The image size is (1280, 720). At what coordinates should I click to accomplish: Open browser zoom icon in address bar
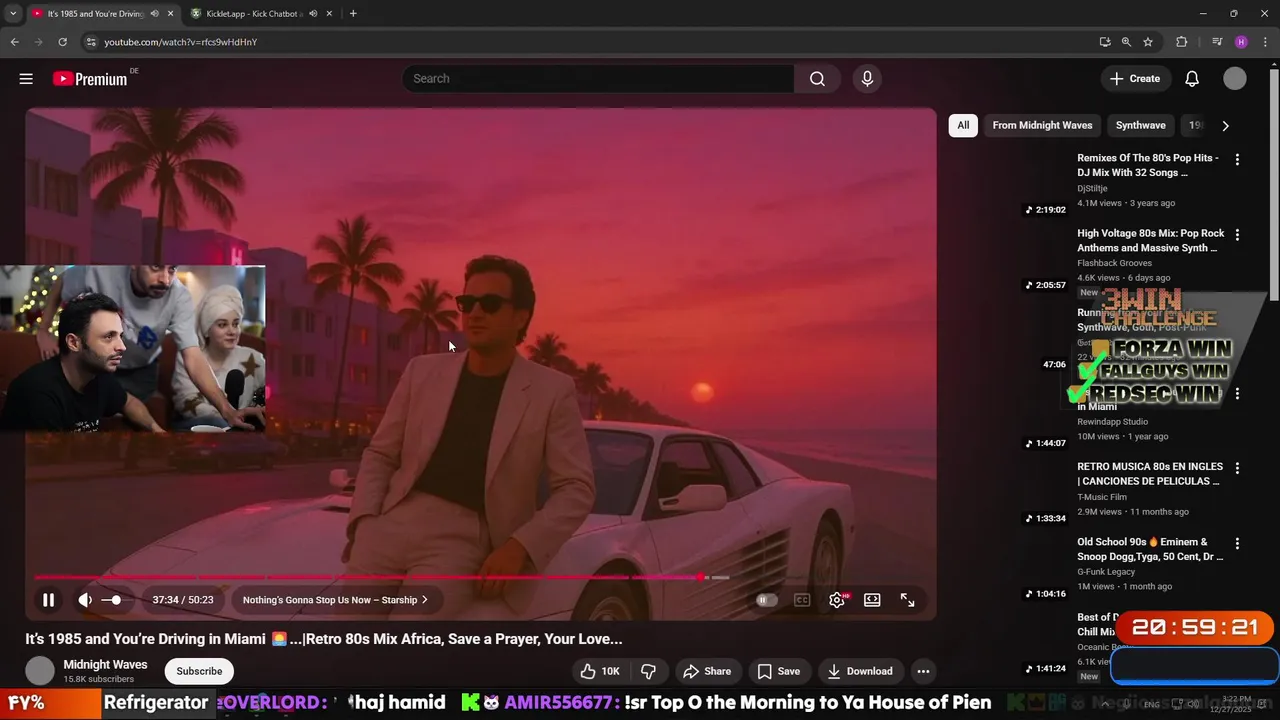[x=1126, y=42]
